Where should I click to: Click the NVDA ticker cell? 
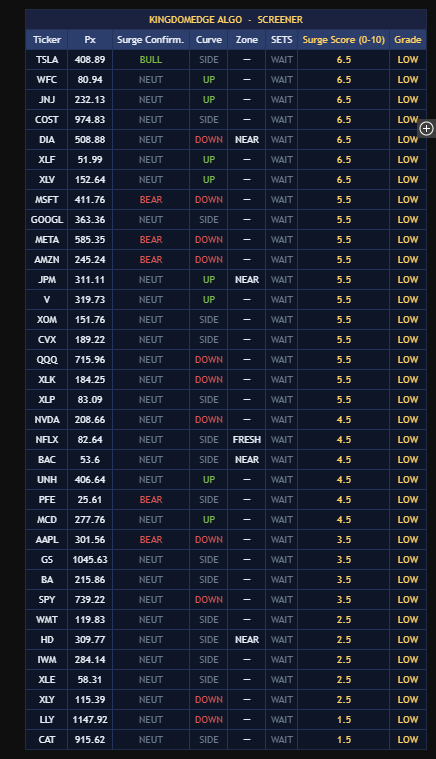46,420
